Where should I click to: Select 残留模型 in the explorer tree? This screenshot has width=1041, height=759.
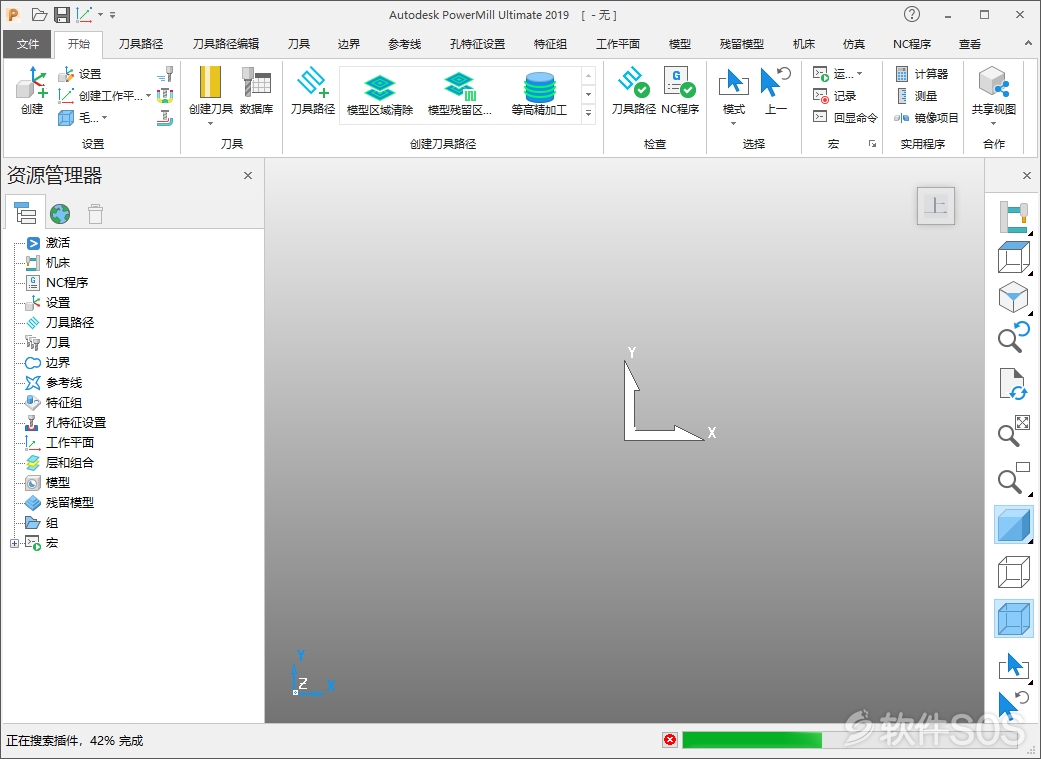70,503
